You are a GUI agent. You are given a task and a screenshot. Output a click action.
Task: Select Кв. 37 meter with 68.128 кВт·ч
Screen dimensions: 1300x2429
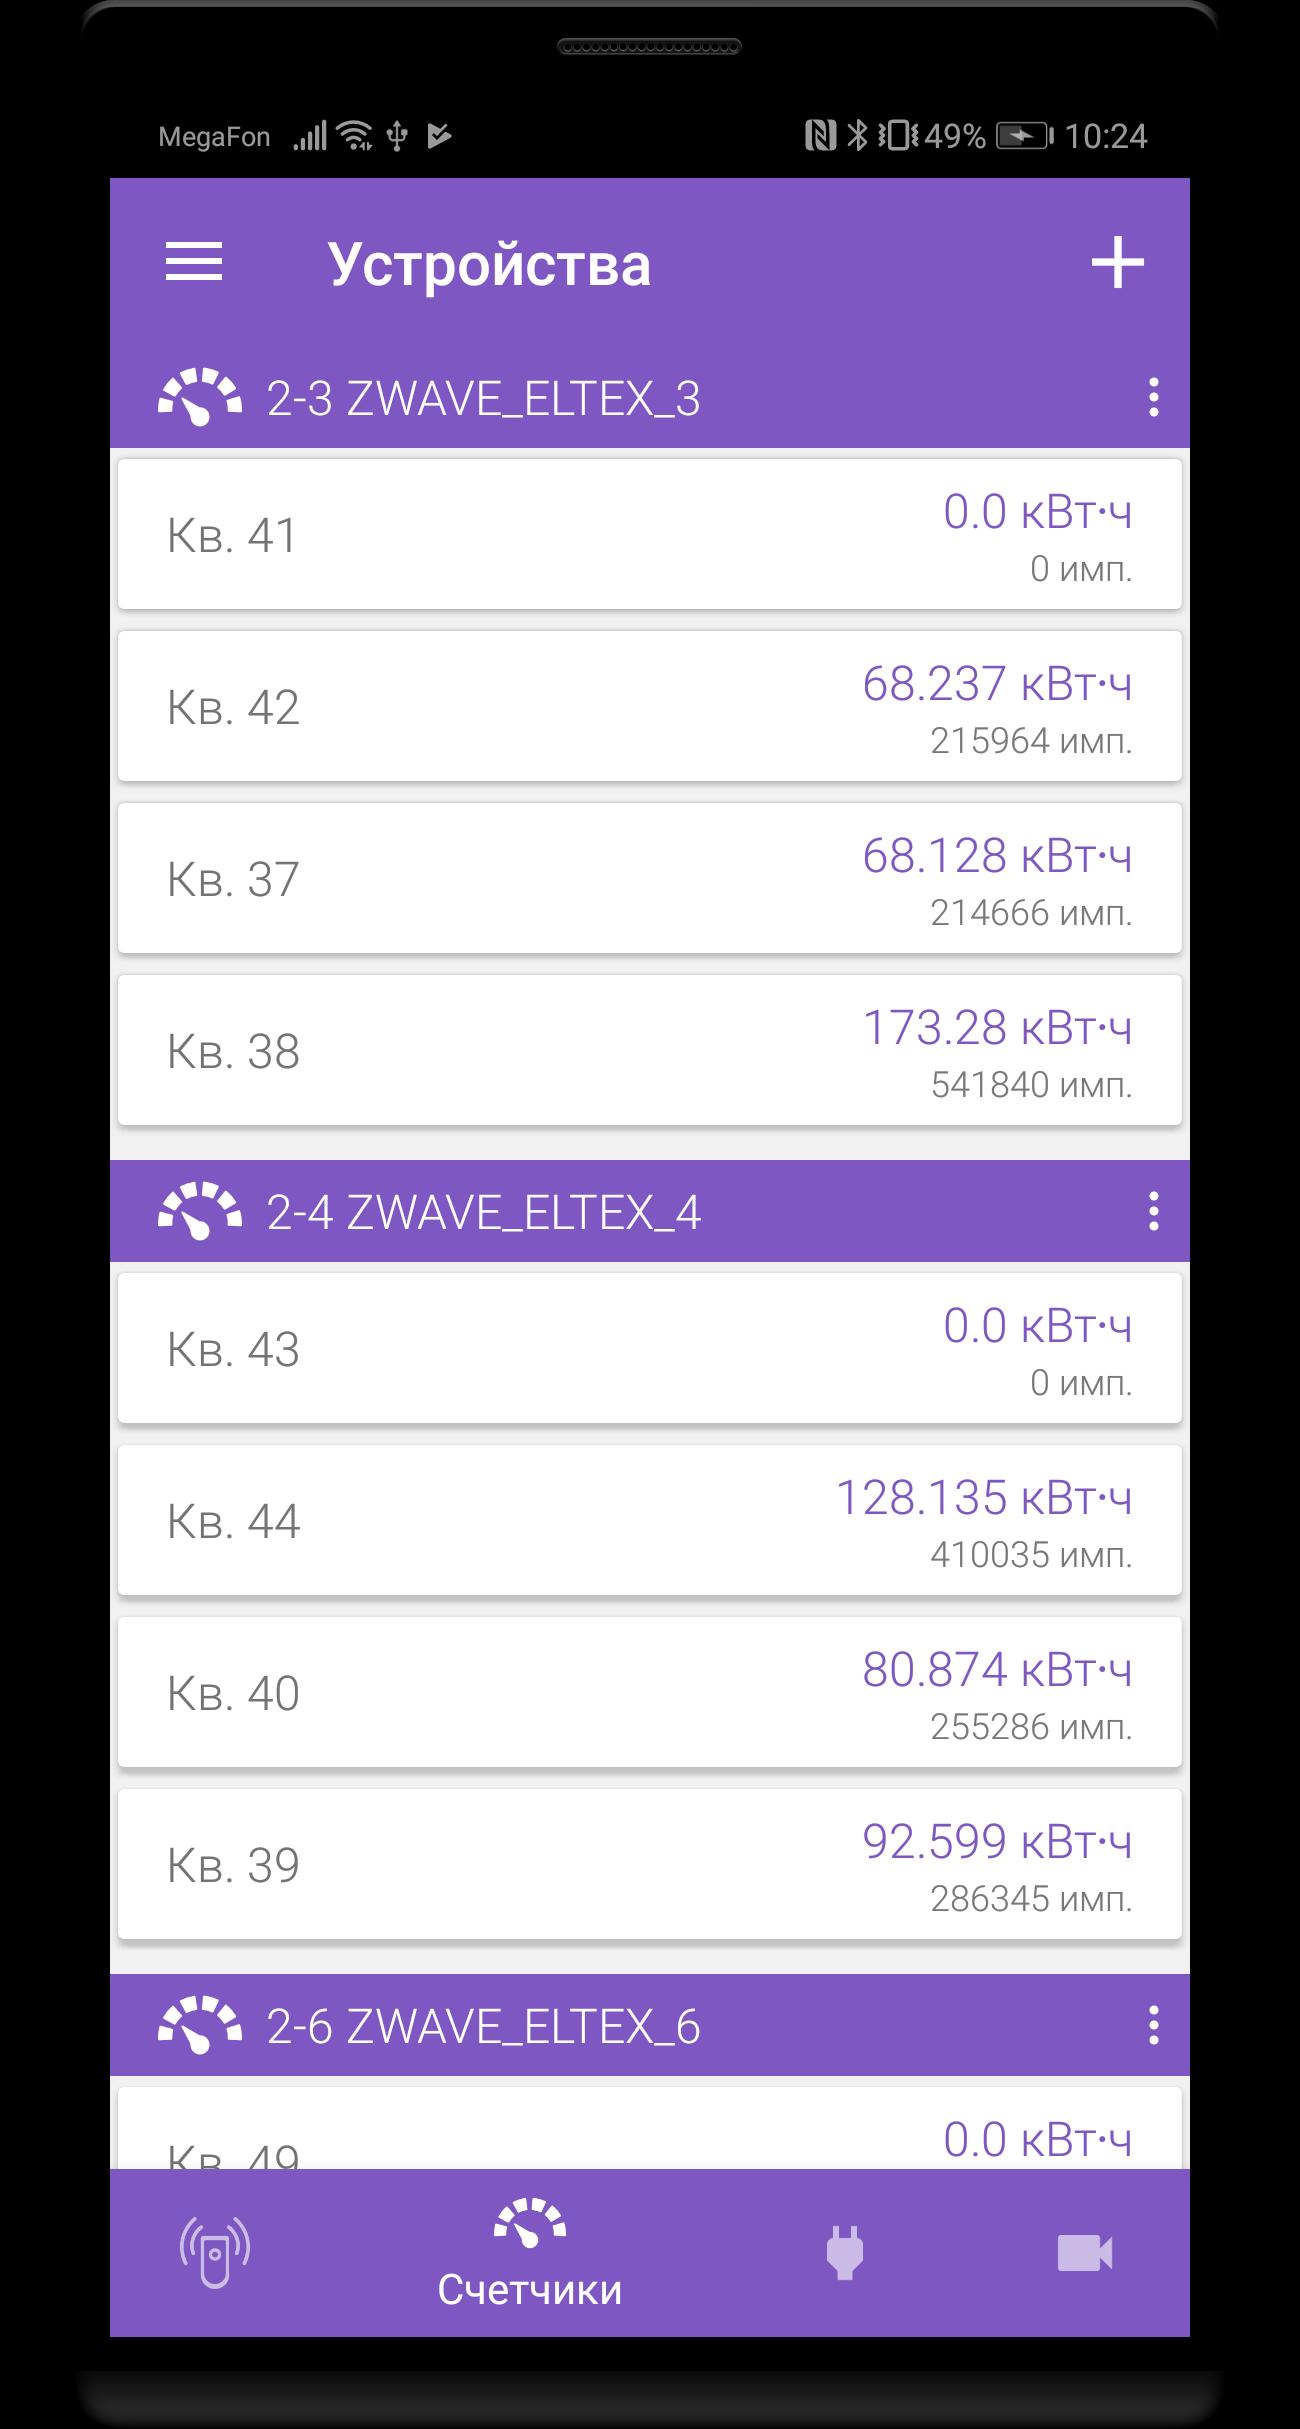650,878
